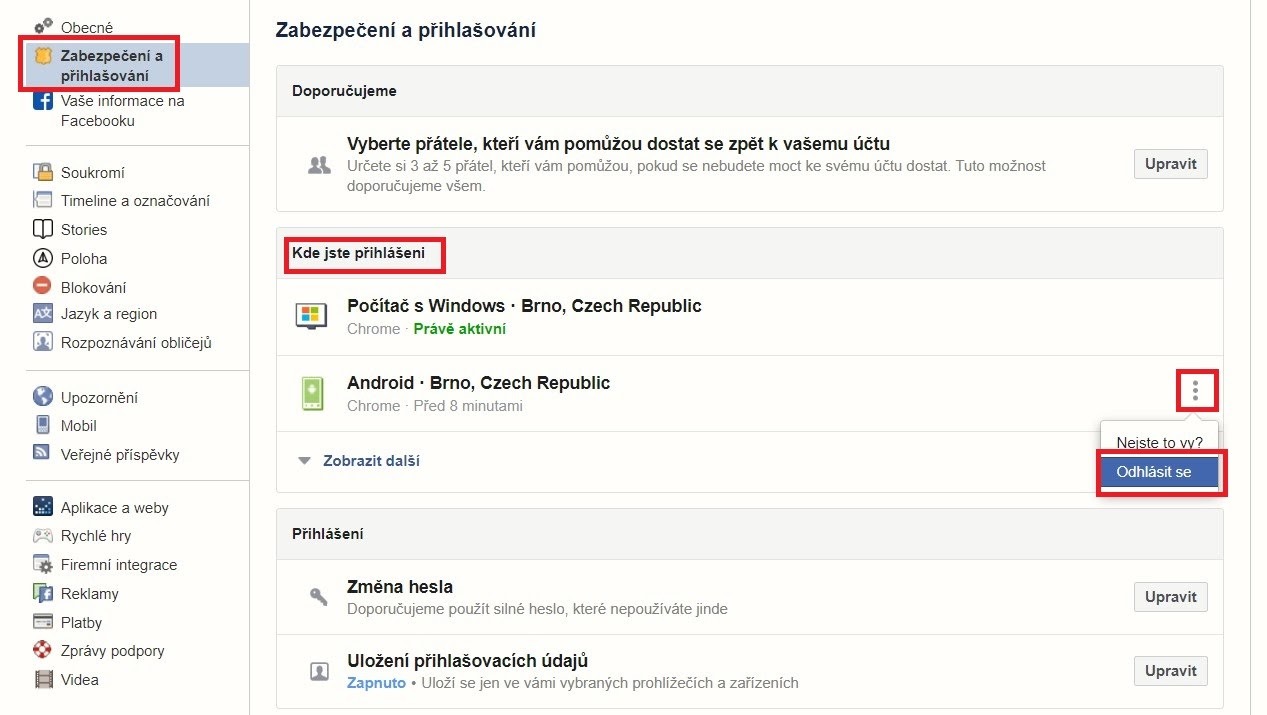
Task: Click the Přihlášení section header
Action: (x=328, y=534)
